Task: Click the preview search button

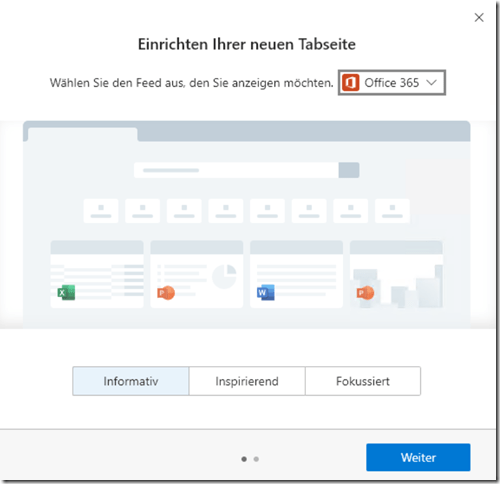Action: (x=349, y=170)
